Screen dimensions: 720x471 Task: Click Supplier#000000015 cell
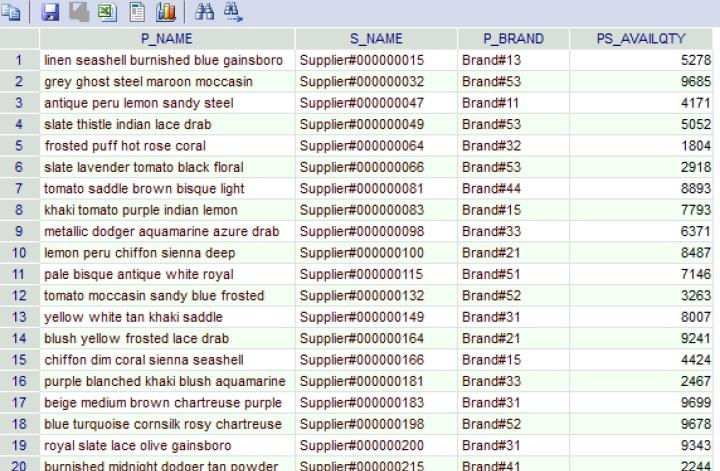tap(376, 60)
